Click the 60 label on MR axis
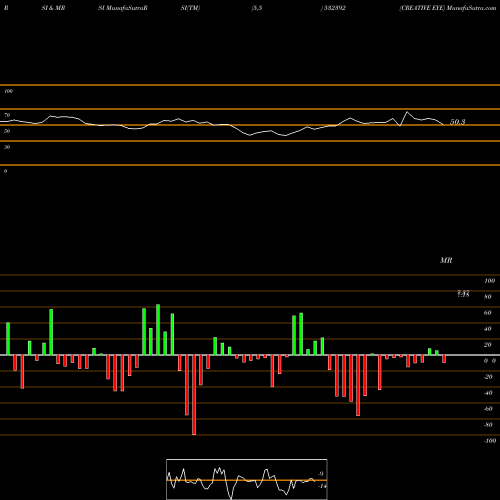The image size is (500, 500). pyautogui.click(x=488, y=313)
